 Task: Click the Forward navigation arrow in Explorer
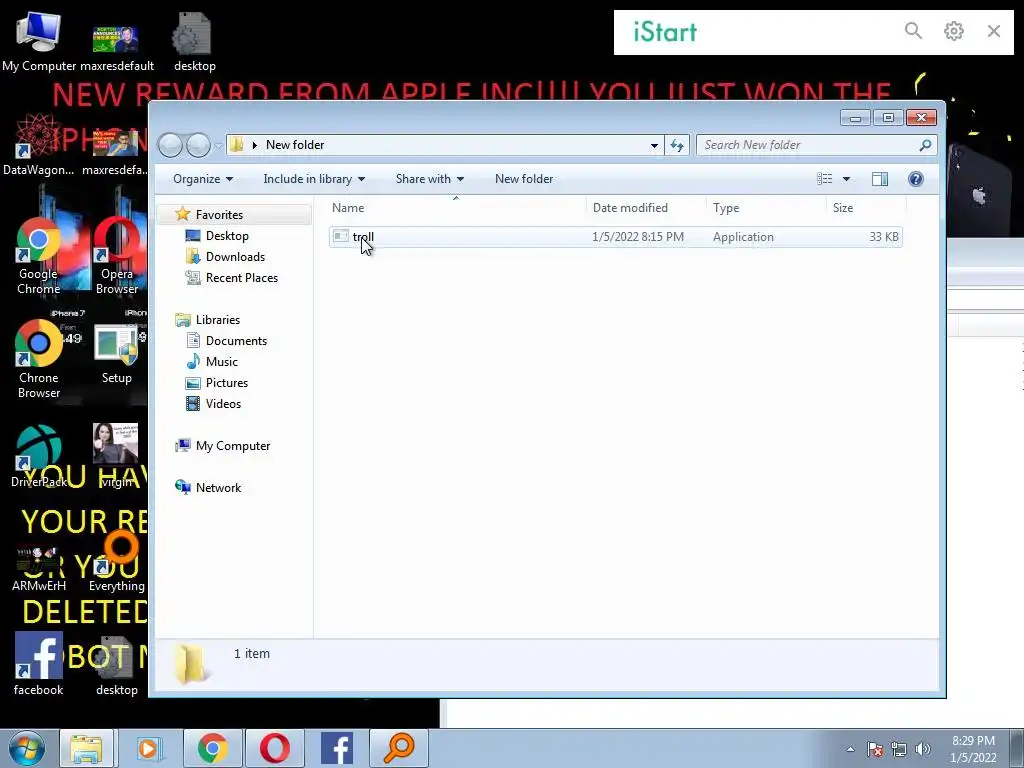coord(198,145)
